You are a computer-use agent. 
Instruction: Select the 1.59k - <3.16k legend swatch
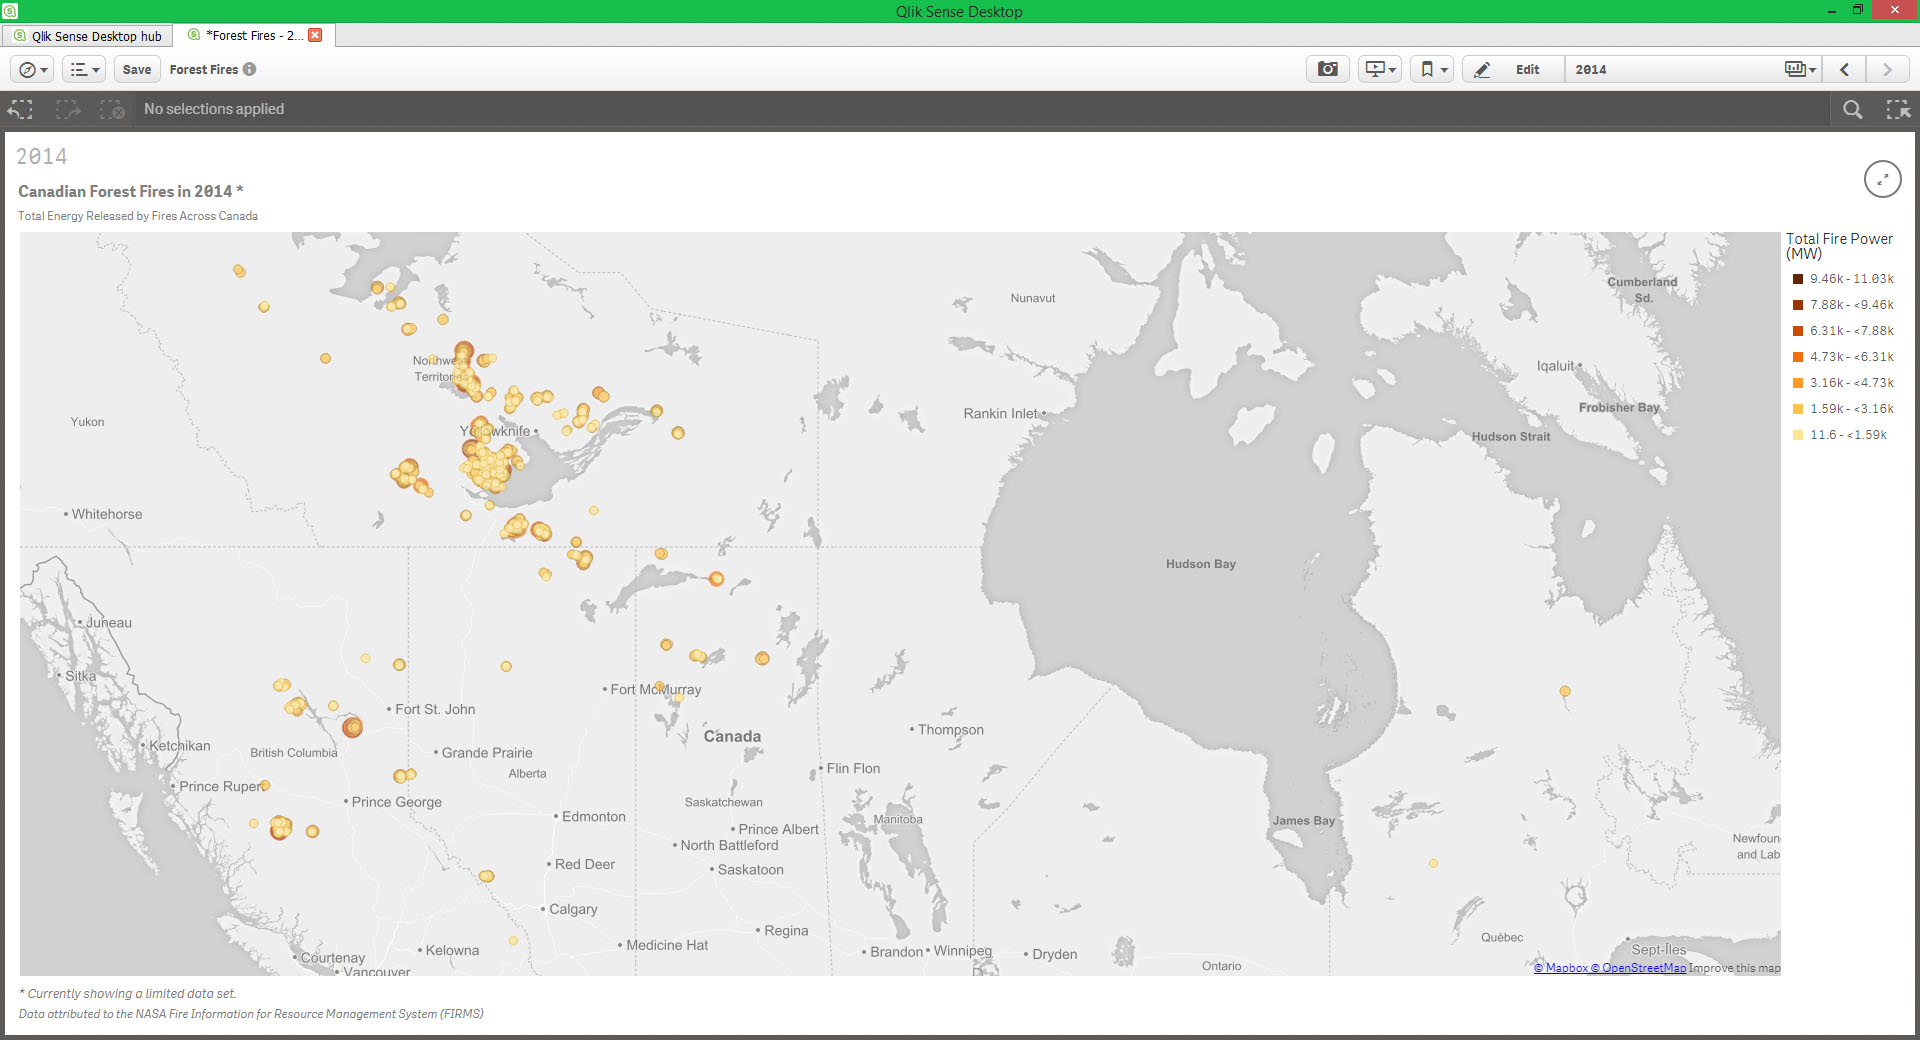click(x=1798, y=409)
